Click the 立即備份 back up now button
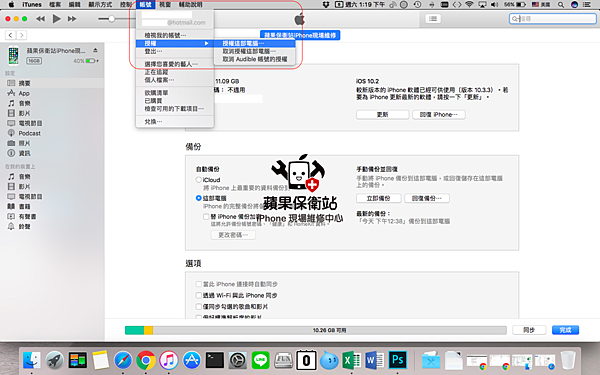This screenshot has height=375, width=600. coord(378,198)
